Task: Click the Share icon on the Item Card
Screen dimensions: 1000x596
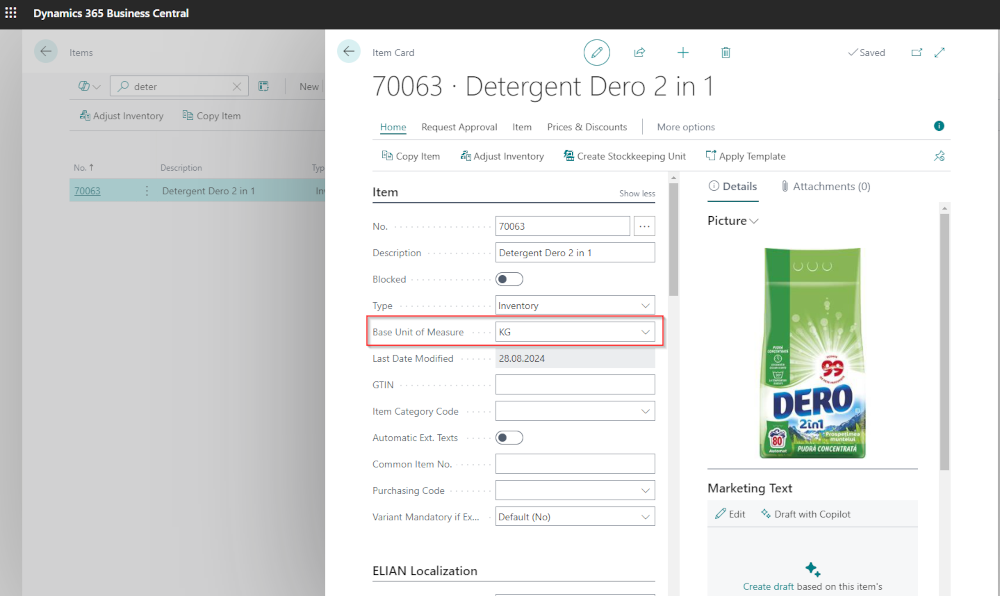Action: pyautogui.click(x=639, y=52)
